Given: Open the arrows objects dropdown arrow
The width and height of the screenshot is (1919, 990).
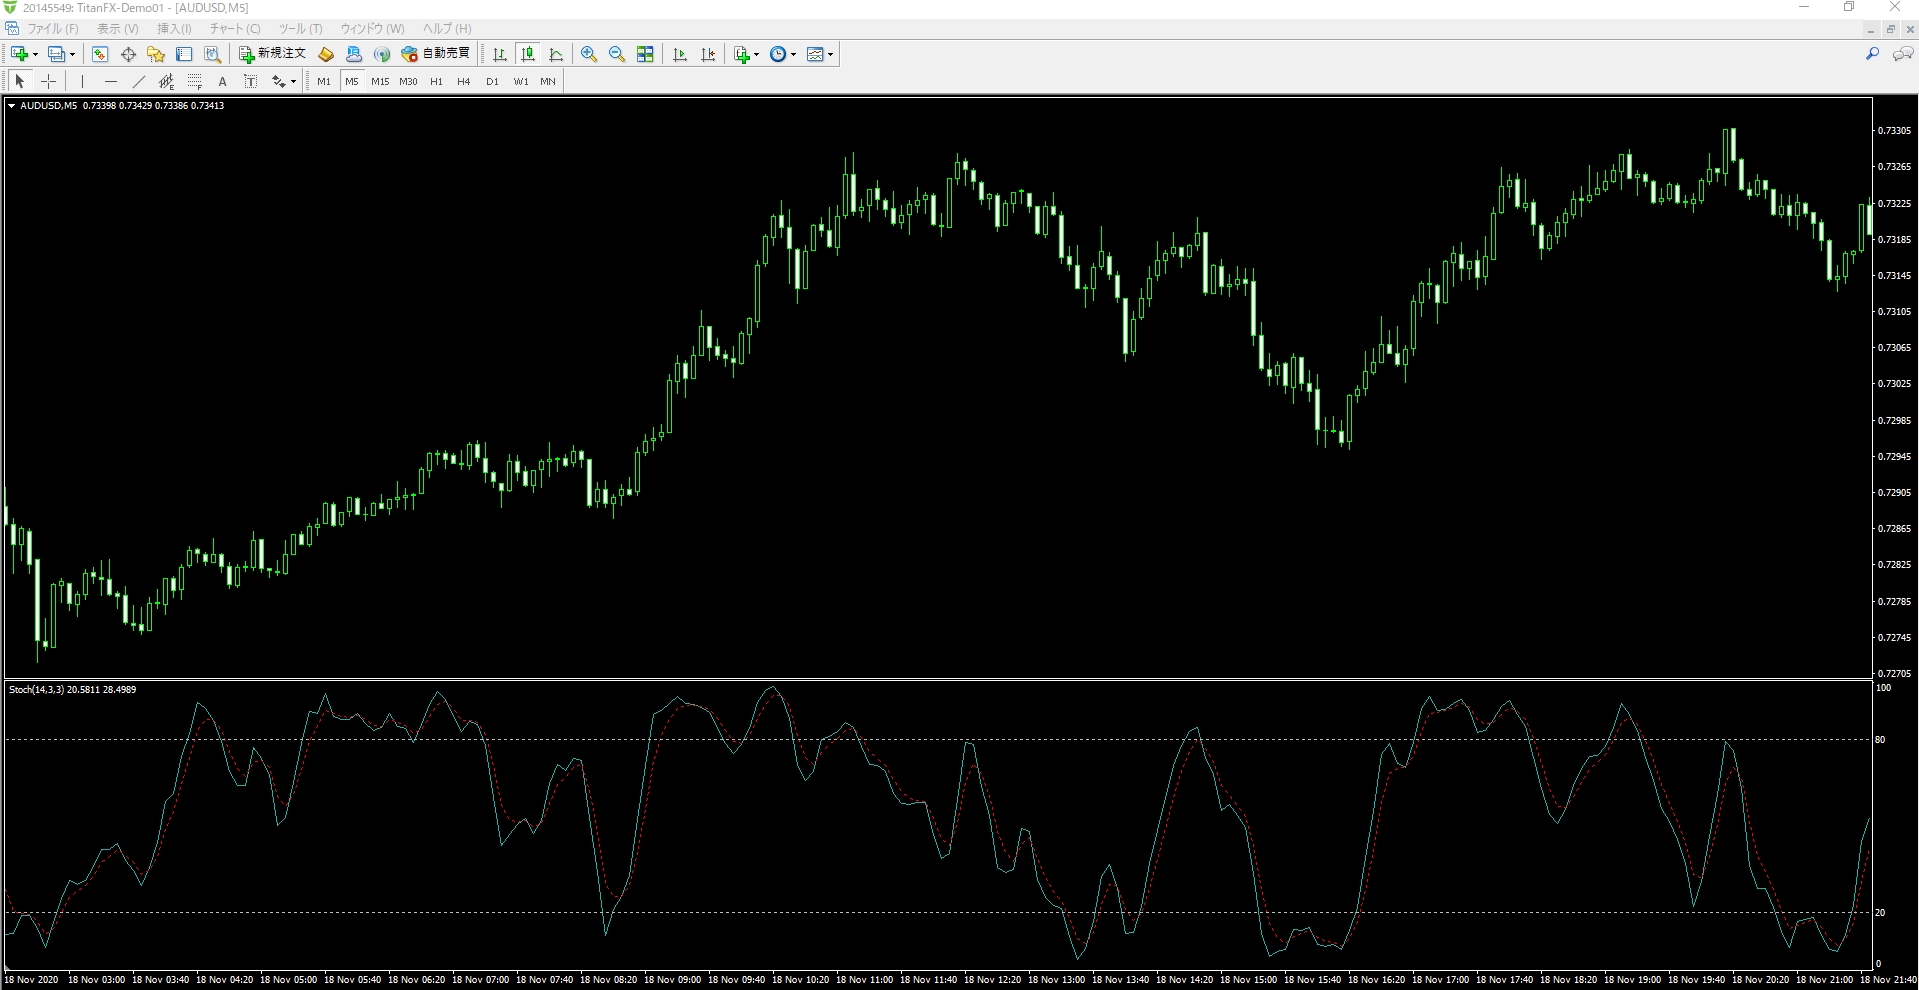Looking at the screenshot, I should [x=293, y=82].
